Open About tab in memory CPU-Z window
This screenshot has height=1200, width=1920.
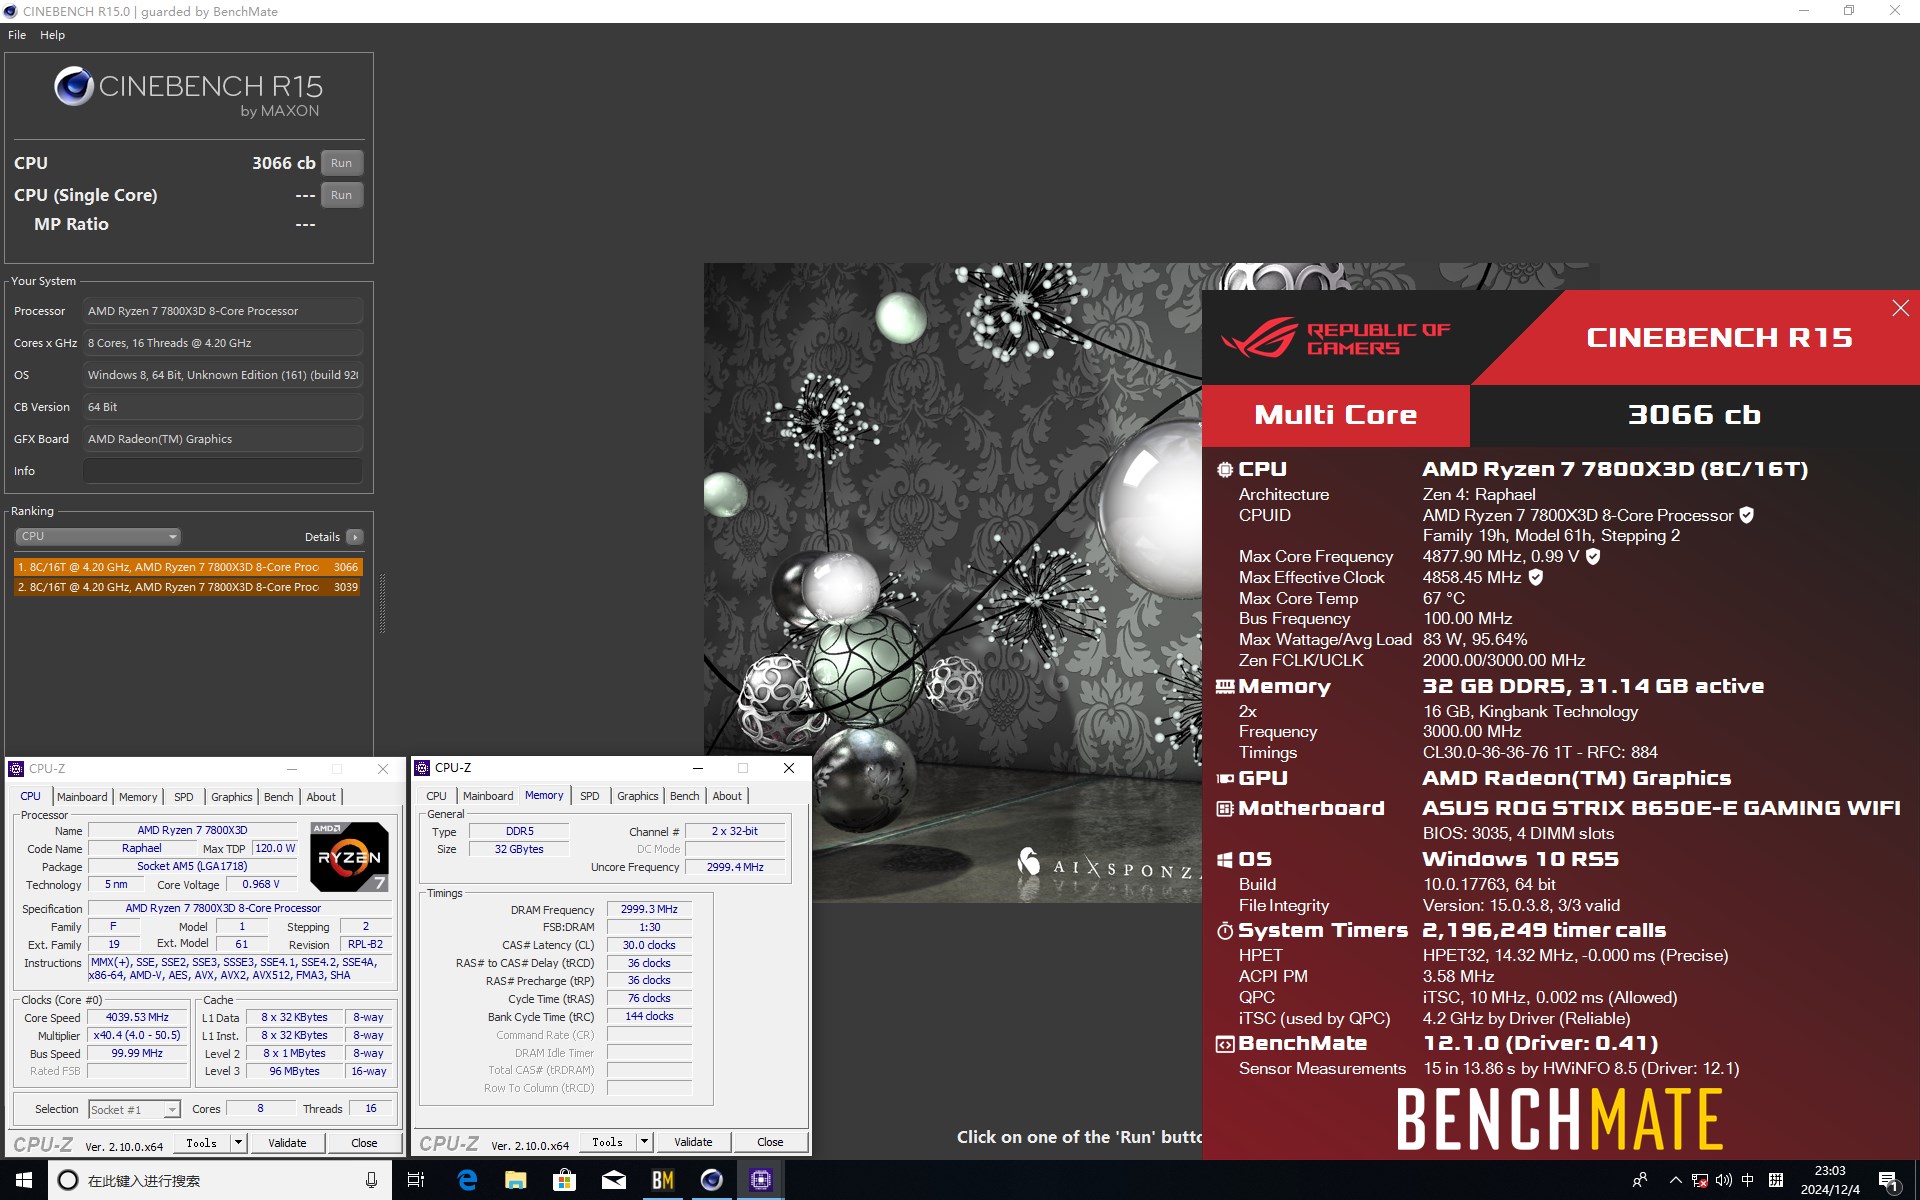click(727, 796)
